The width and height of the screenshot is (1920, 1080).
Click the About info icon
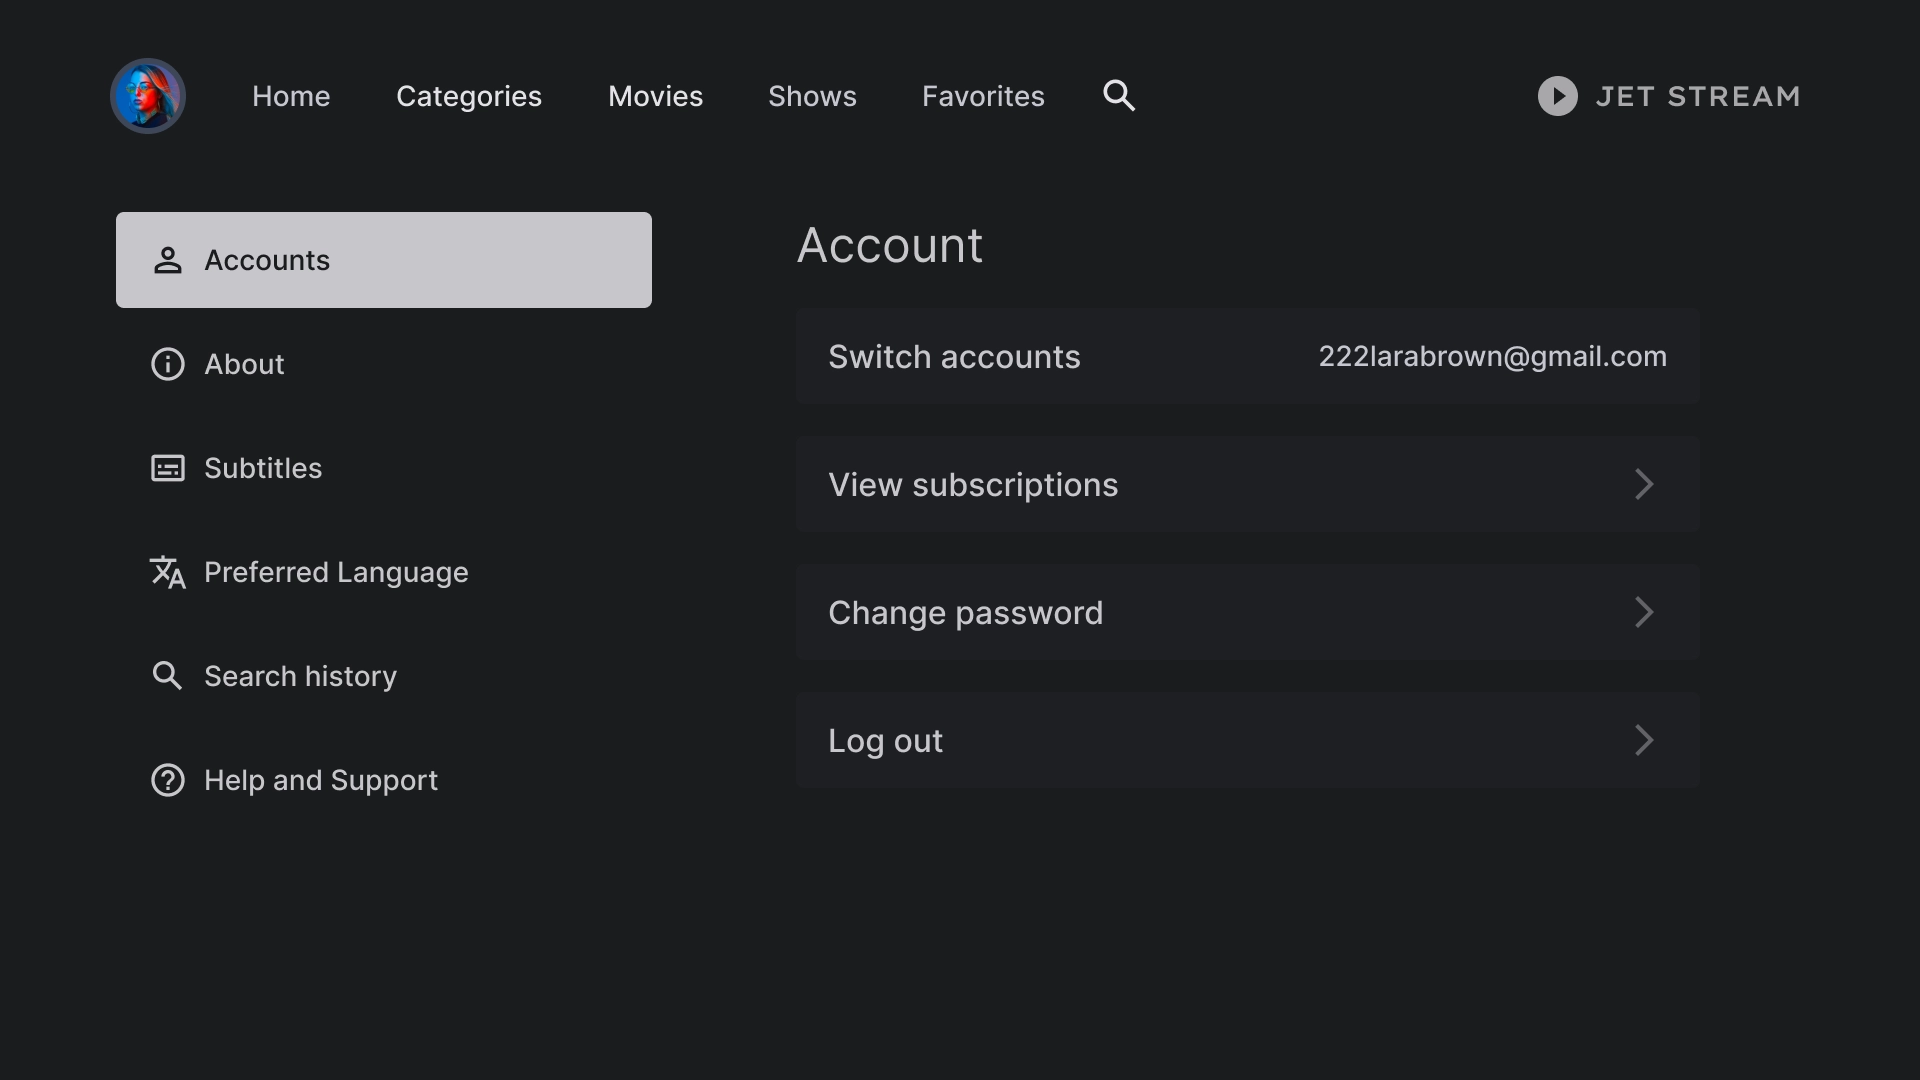click(167, 364)
